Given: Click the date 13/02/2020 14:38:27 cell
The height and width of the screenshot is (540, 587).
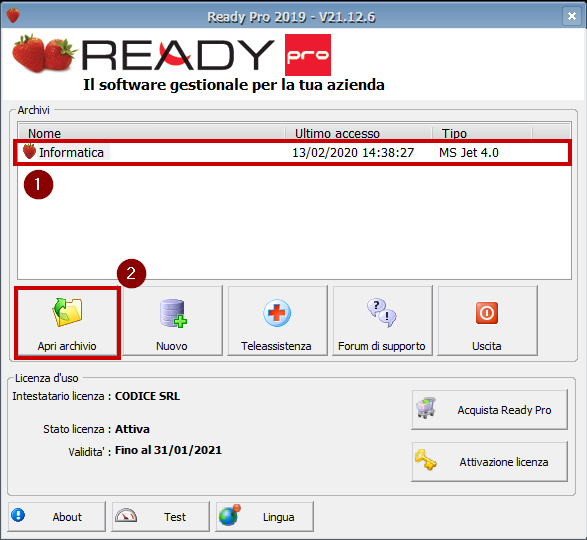Looking at the screenshot, I should tap(353, 153).
